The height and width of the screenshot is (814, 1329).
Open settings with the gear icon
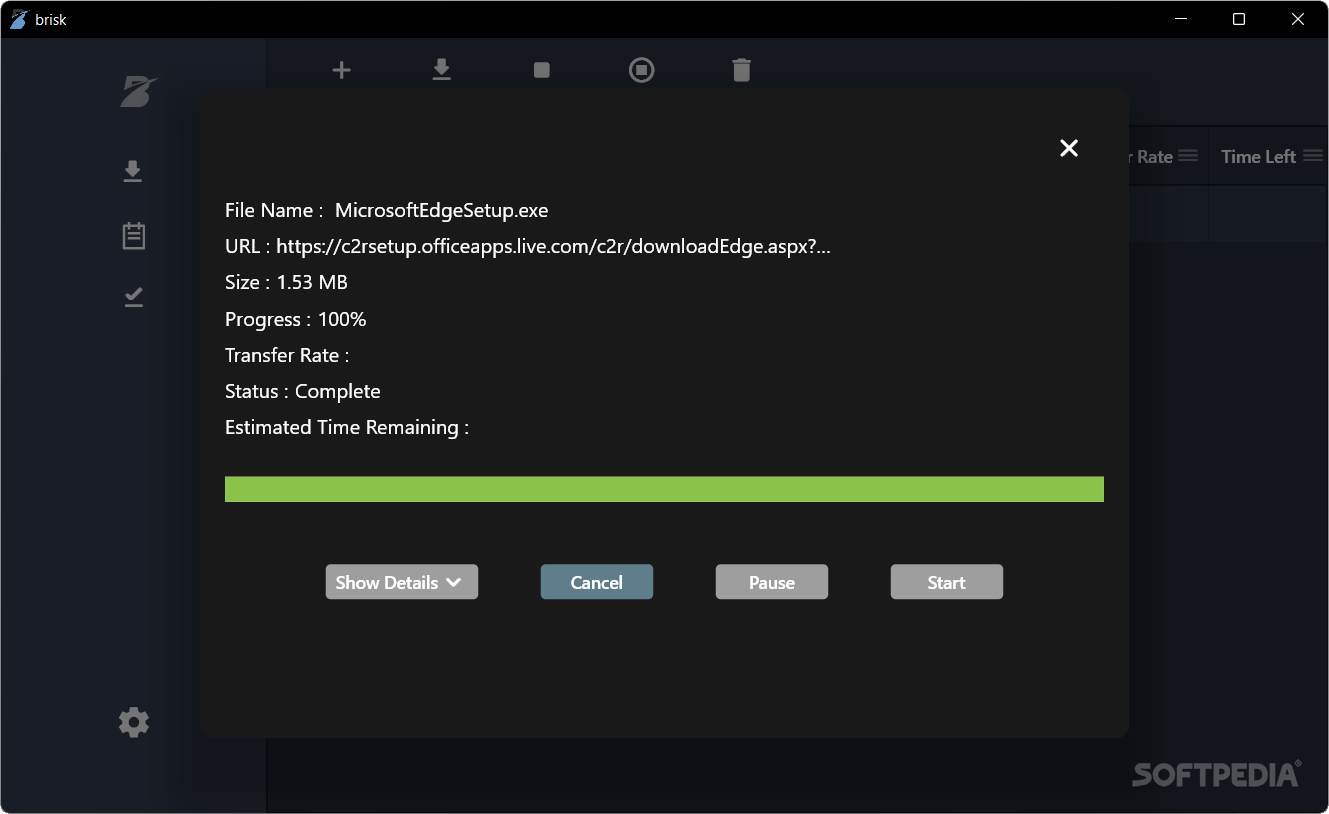pyautogui.click(x=134, y=723)
